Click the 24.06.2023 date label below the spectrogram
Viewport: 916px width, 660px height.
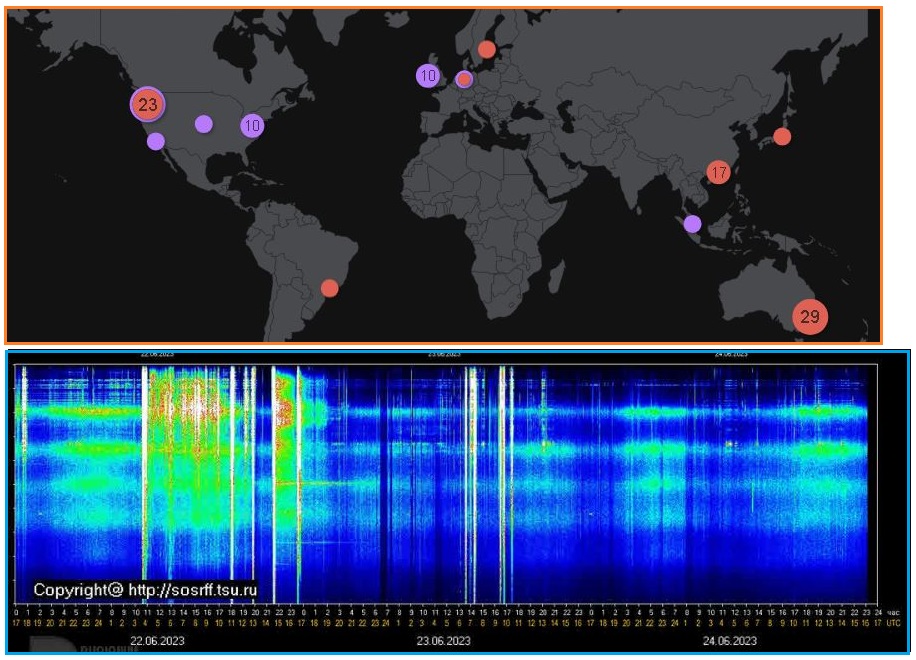[x=731, y=640]
